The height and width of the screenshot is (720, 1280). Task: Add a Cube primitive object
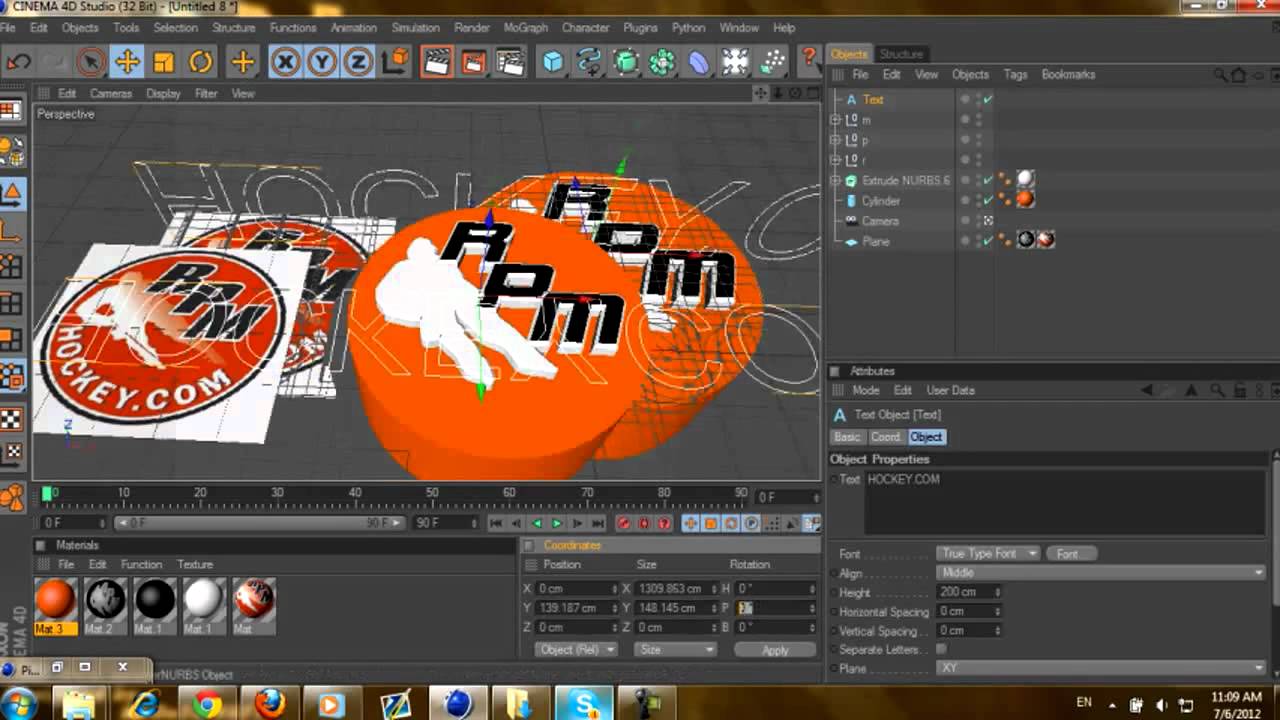553,62
